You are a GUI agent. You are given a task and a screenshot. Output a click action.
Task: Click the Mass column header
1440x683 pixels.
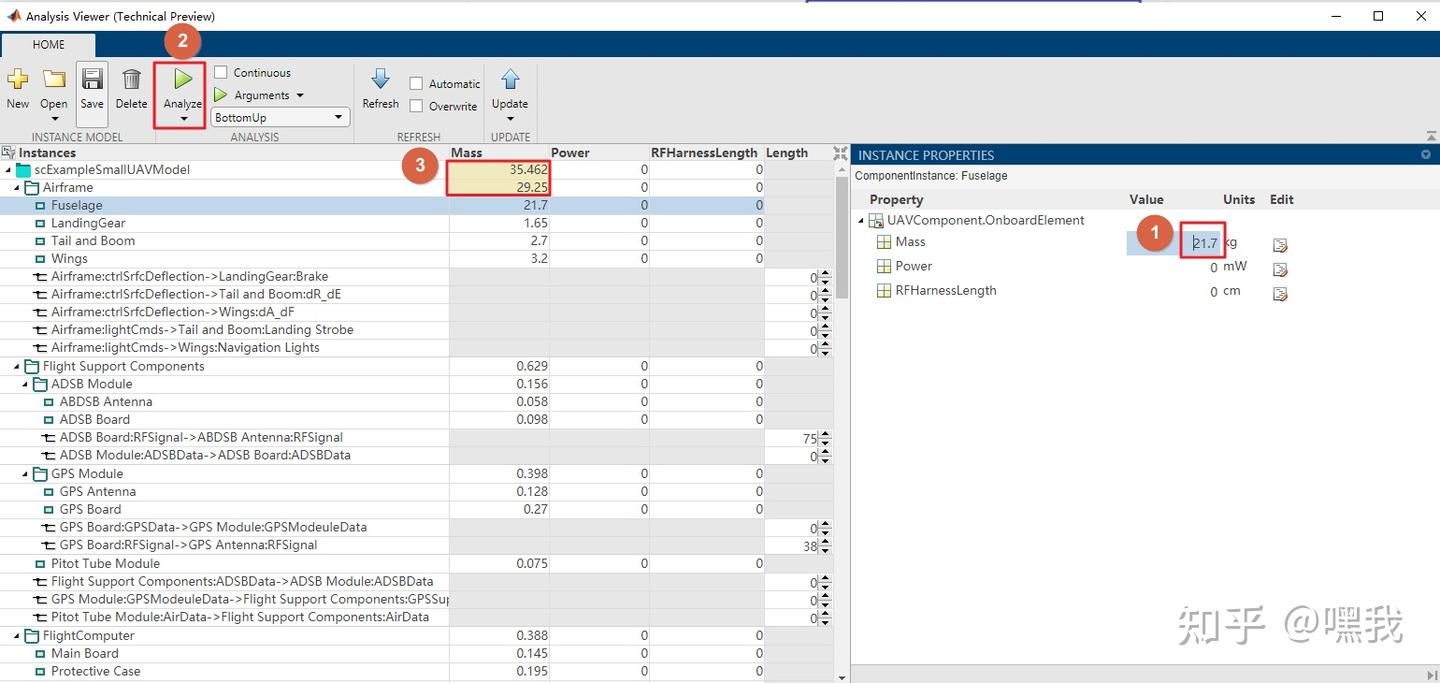click(x=467, y=153)
